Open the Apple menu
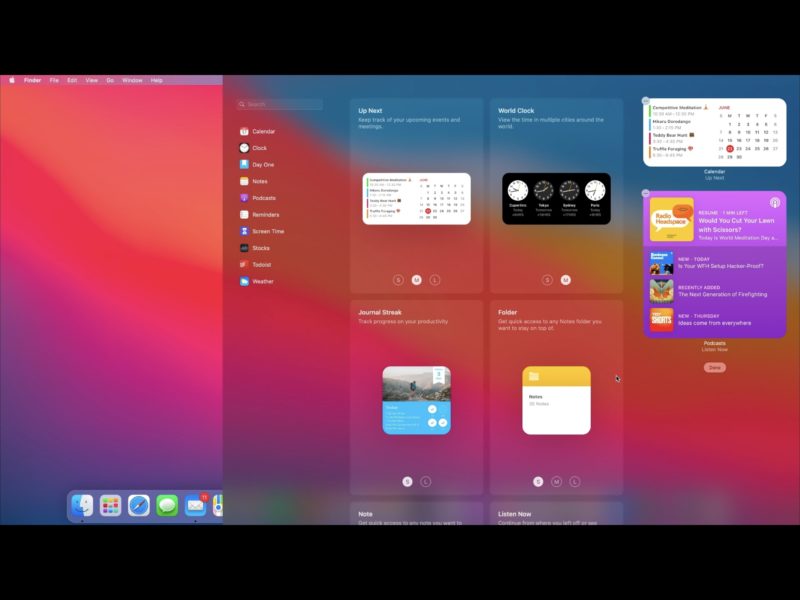 (x=12, y=80)
